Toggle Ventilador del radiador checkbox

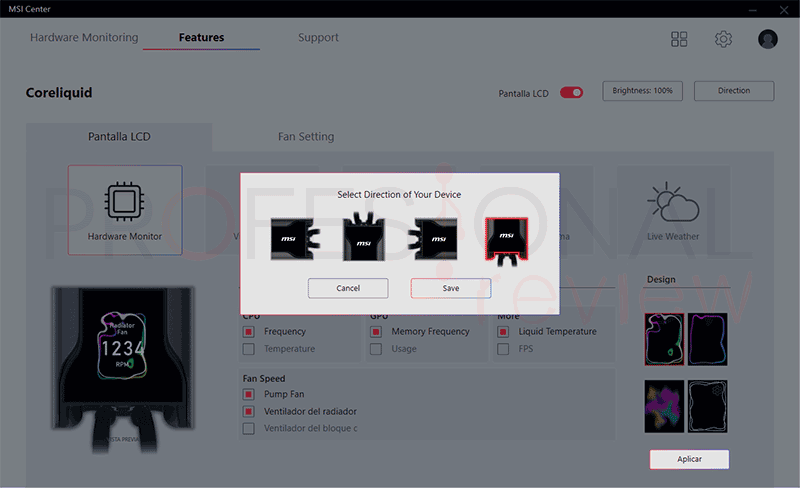coord(248,411)
